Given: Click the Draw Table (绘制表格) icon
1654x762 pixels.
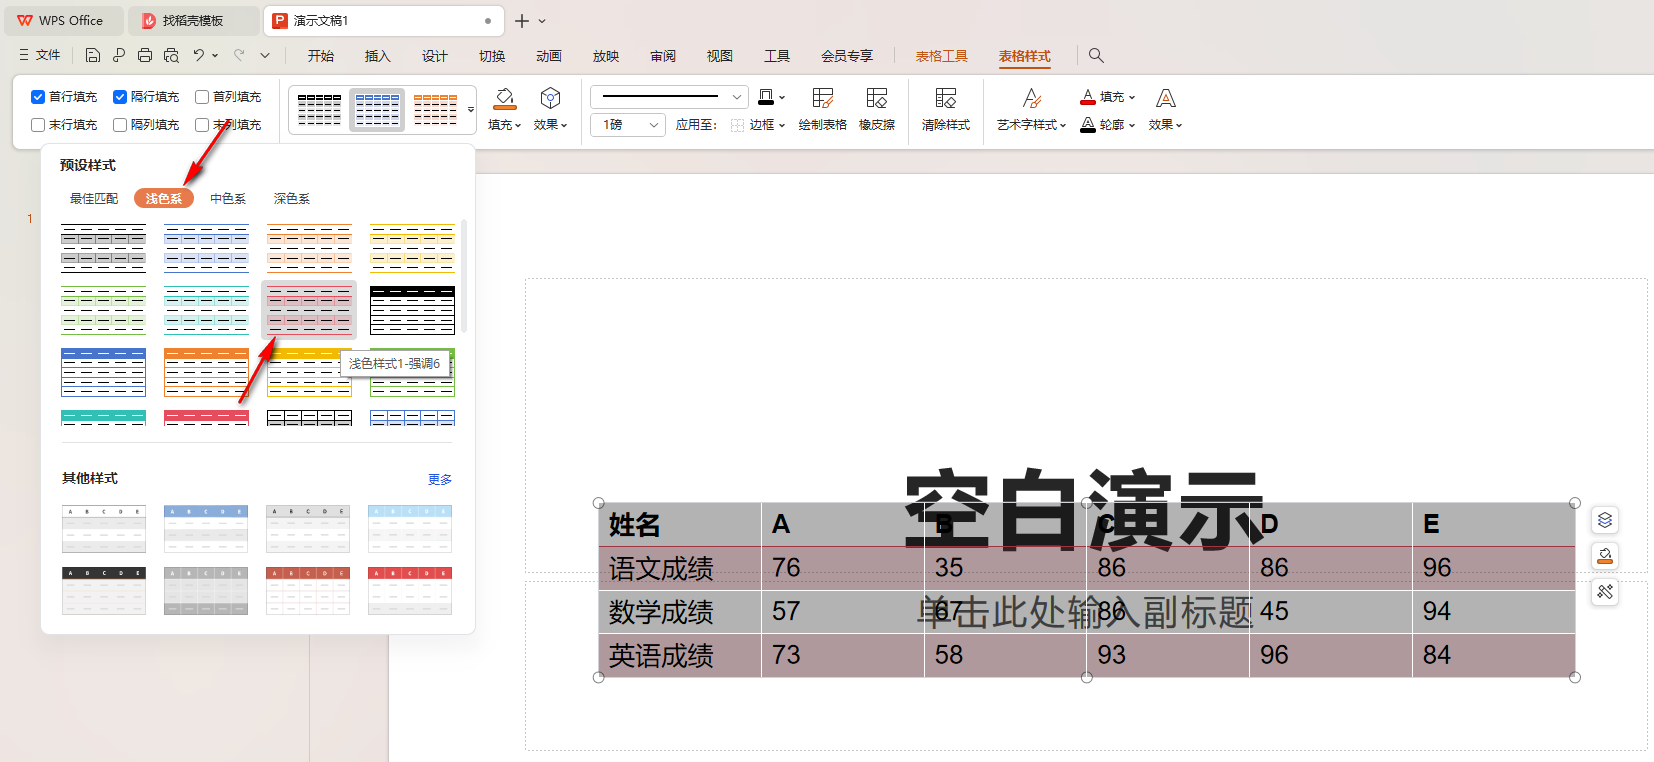Looking at the screenshot, I should point(822,99).
